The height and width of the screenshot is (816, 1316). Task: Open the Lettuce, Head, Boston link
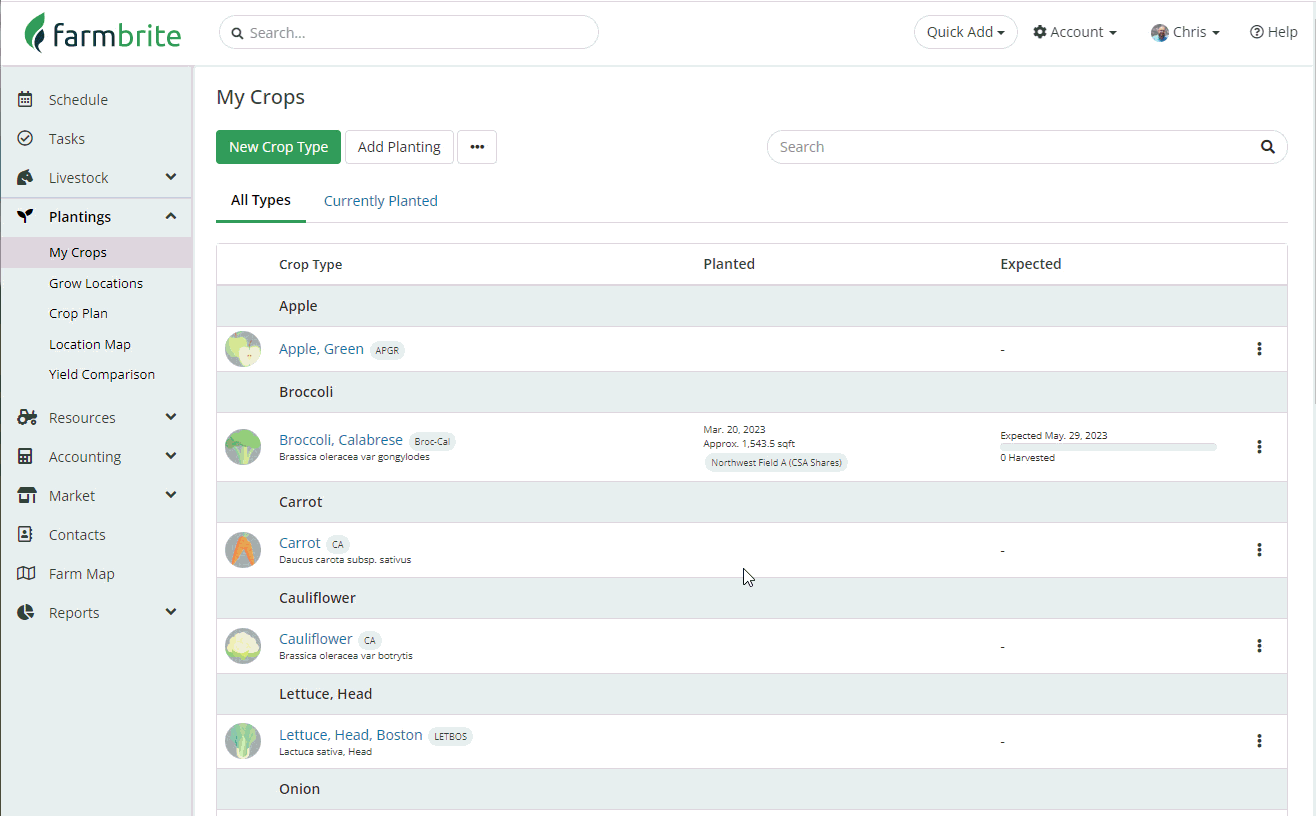click(x=351, y=735)
